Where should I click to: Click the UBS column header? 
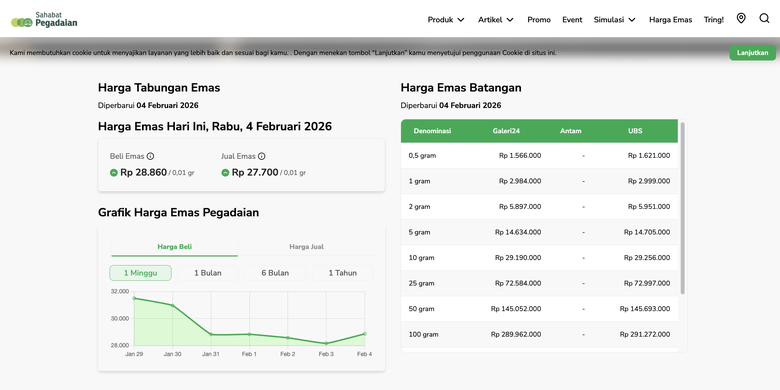pos(635,131)
